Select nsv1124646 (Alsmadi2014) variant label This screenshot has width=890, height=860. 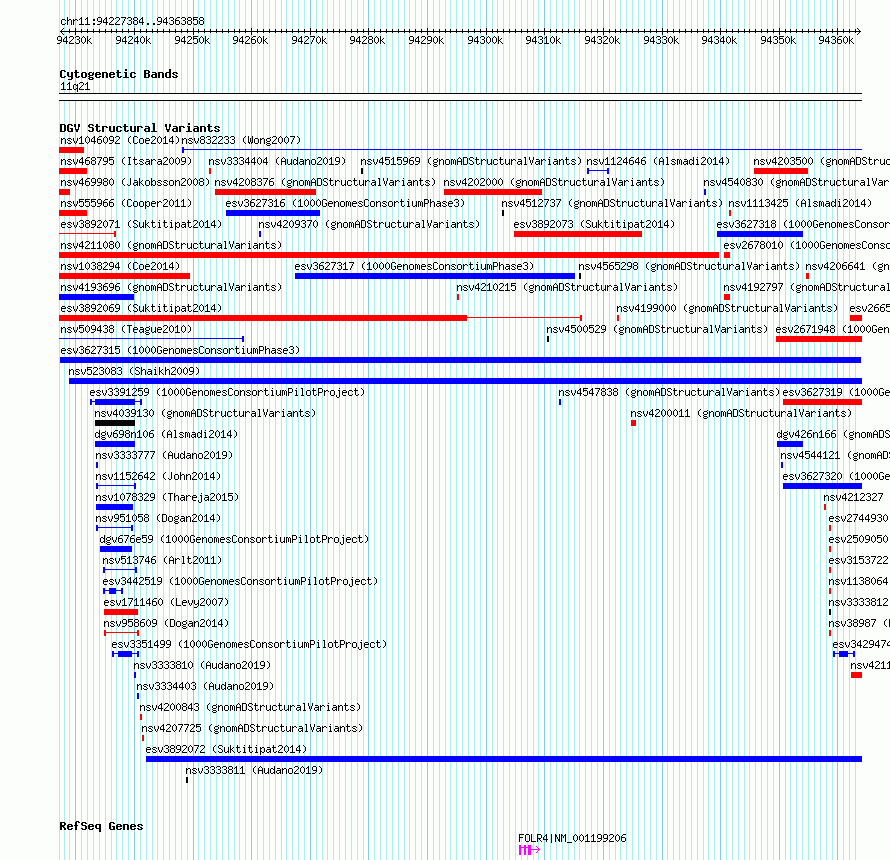[658, 161]
